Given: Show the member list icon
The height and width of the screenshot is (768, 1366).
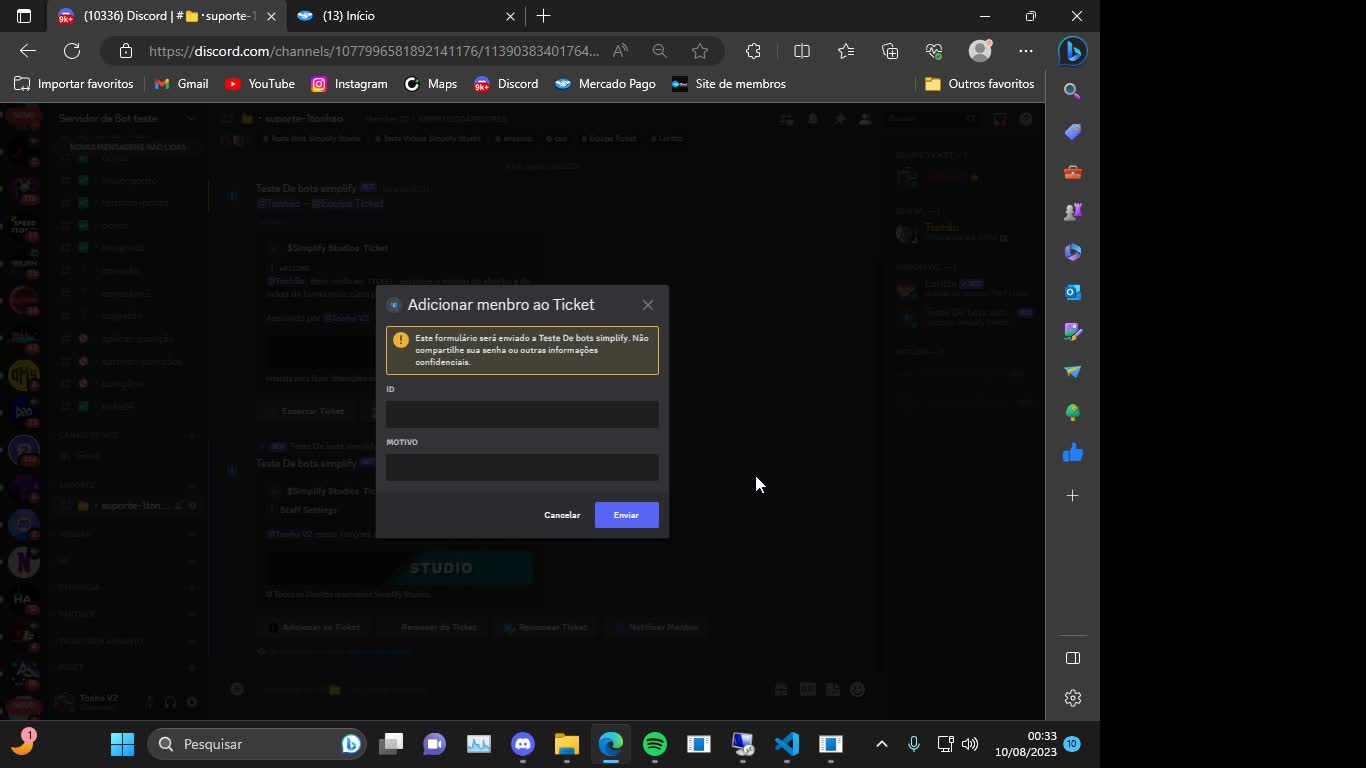Looking at the screenshot, I should pos(864,118).
